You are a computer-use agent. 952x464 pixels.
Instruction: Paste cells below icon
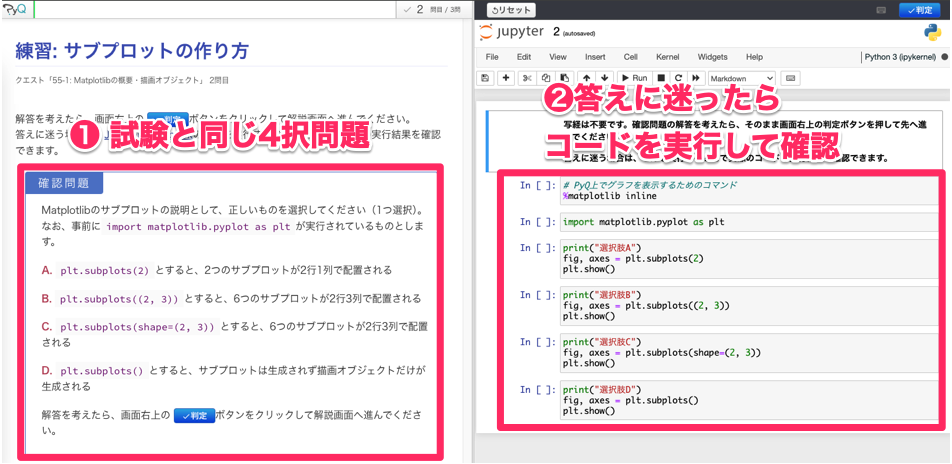565,78
